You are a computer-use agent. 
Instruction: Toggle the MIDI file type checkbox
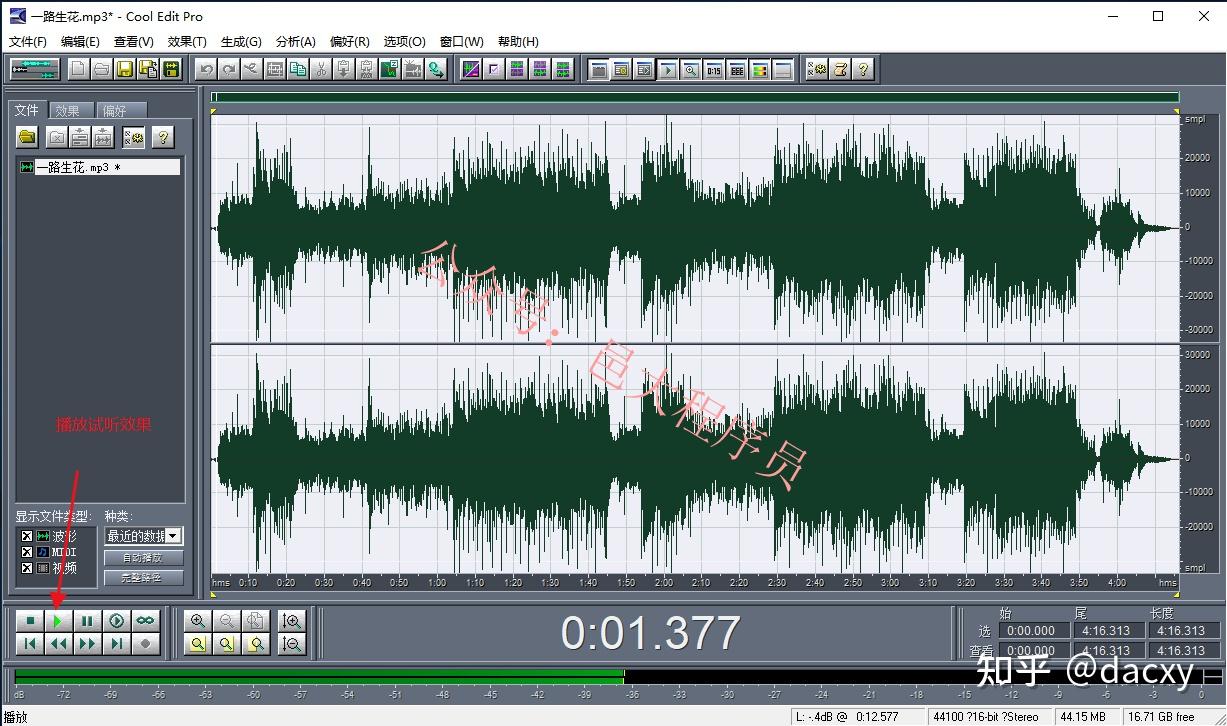tap(27, 552)
